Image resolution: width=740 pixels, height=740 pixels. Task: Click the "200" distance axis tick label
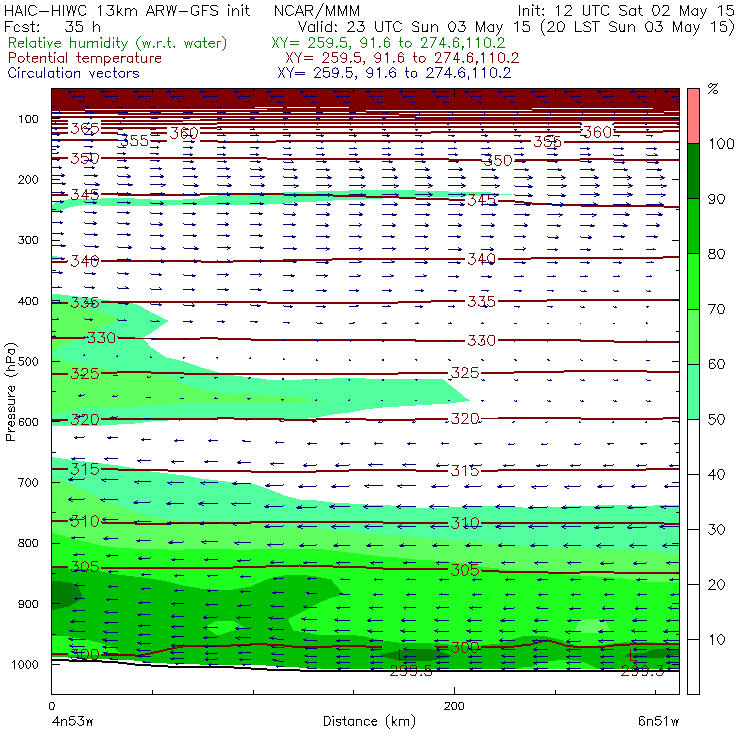pyautogui.click(x=454, y=706)
